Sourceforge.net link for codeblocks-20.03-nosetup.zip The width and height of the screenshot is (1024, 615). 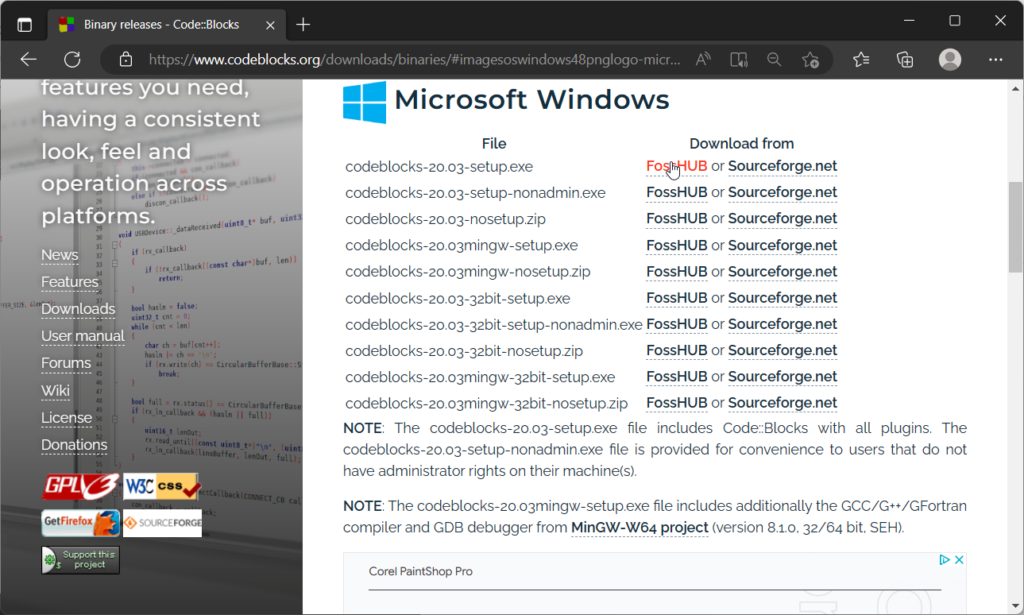coord(782,219)
